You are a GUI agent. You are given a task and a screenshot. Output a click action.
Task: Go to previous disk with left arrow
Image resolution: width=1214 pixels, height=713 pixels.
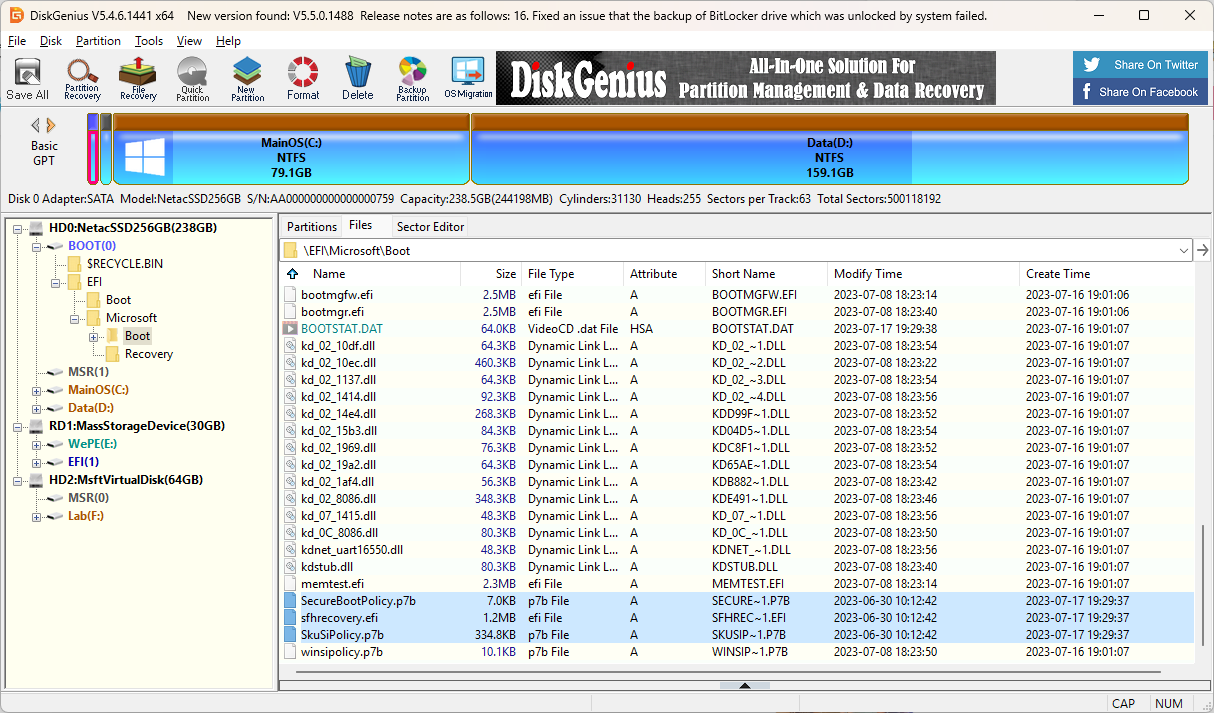click(36, 125)
